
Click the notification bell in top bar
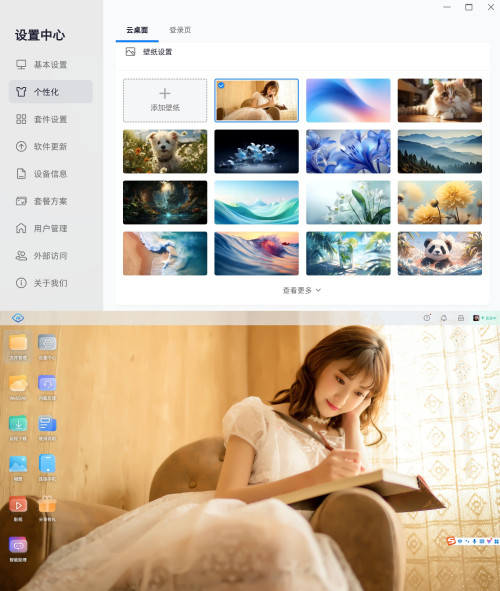point(444,318)
